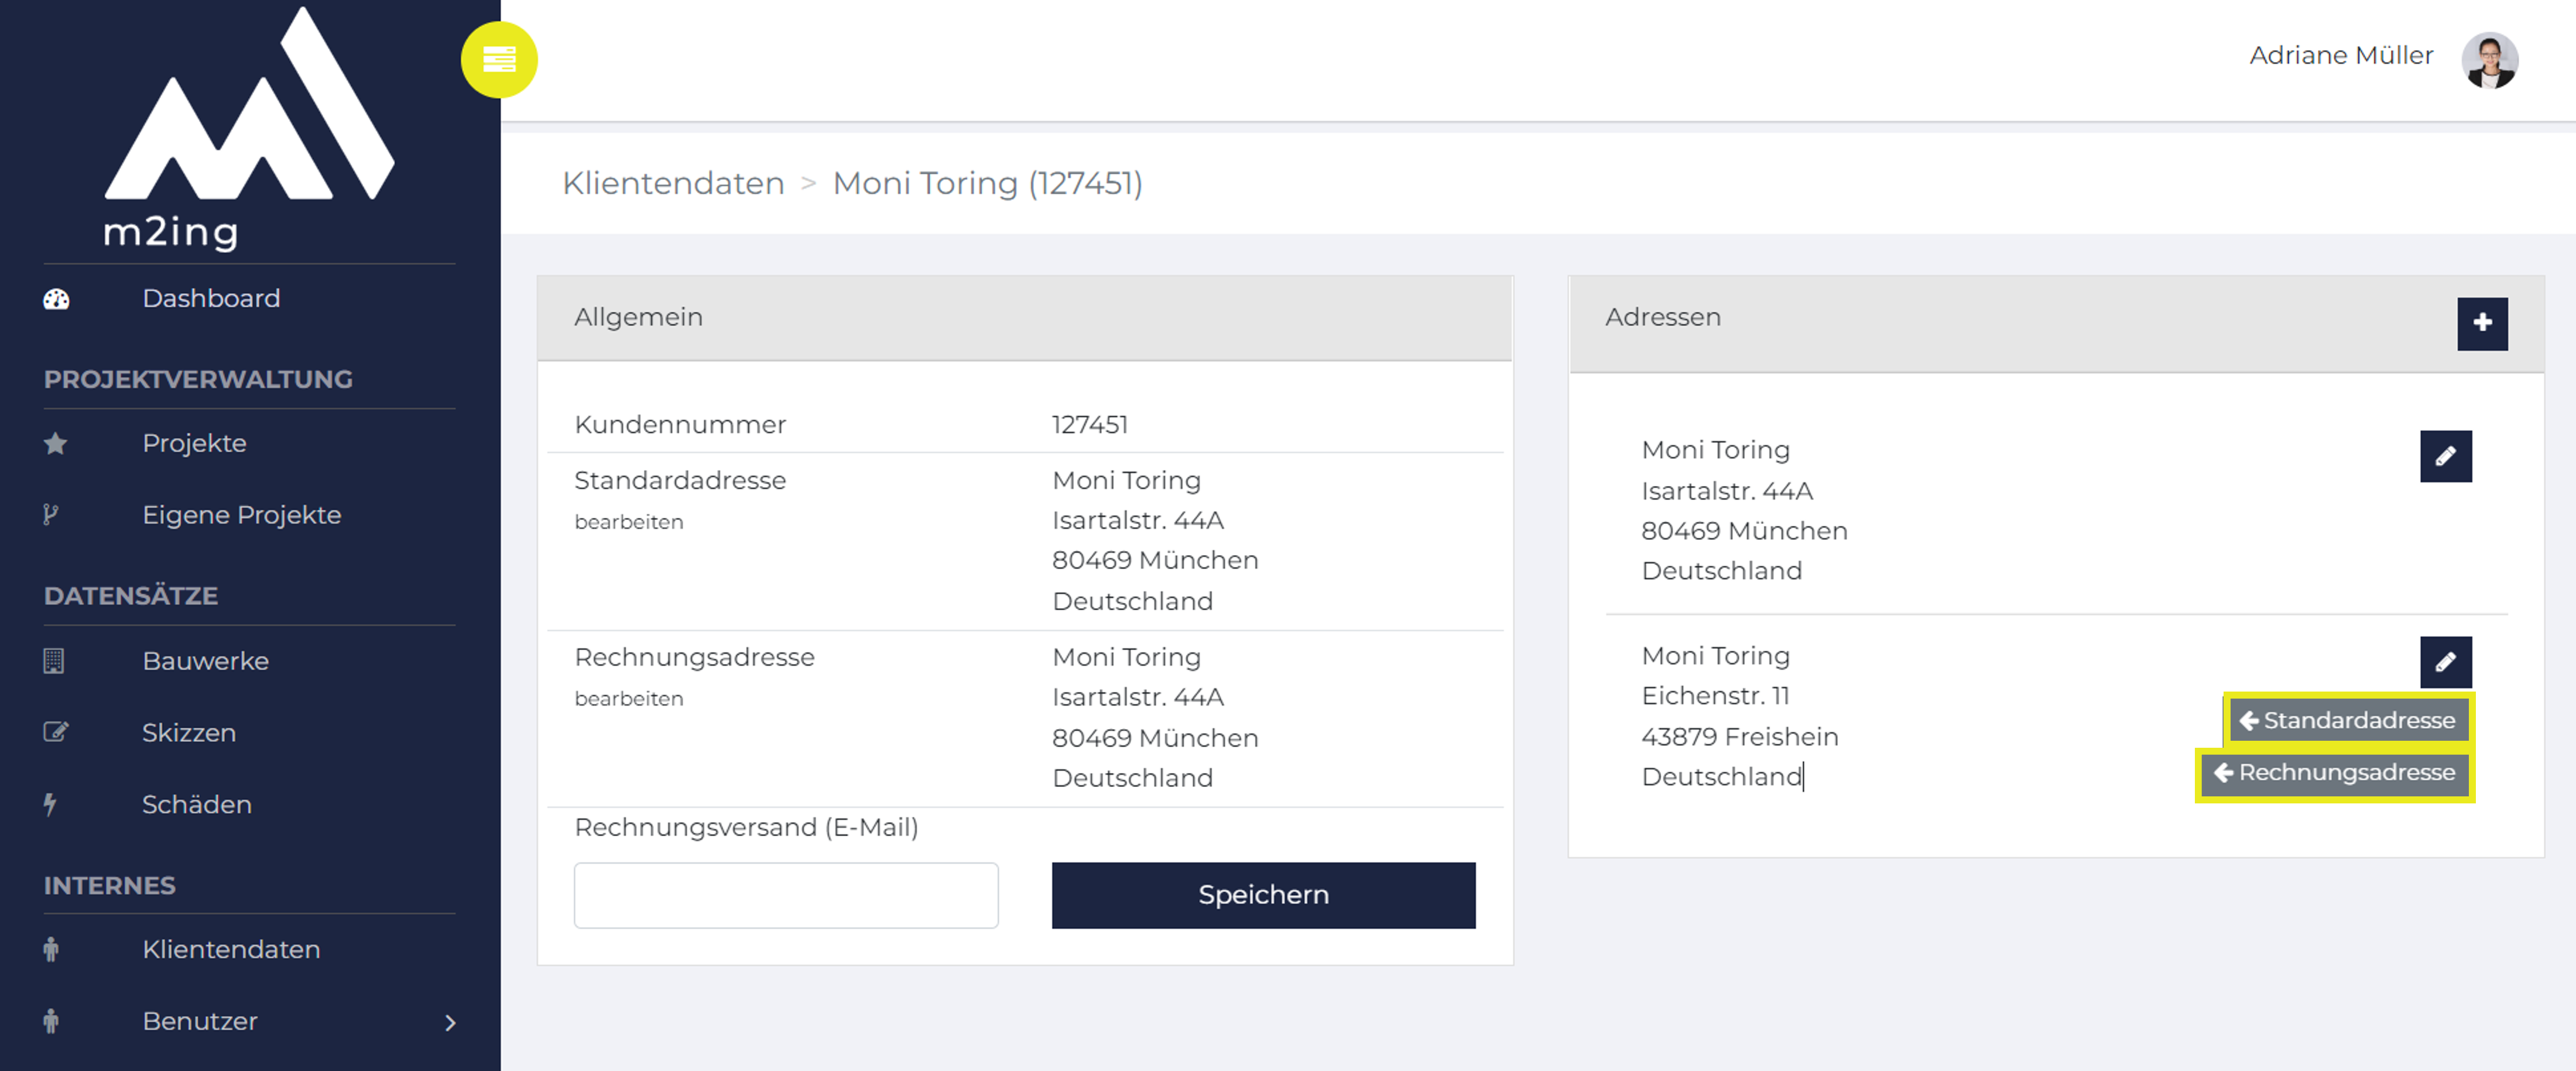Screen dimensions: 2576x1071
Task: Click the Skizzen edit icon
Action: point(56,732)
